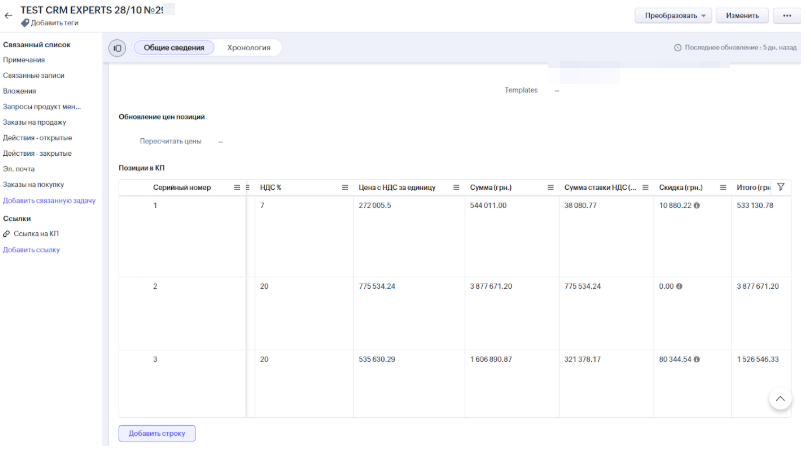The width and height of the screenshot is (806, 468).
Task: Go back using the left arrow
Action: (x=8, y=16)
